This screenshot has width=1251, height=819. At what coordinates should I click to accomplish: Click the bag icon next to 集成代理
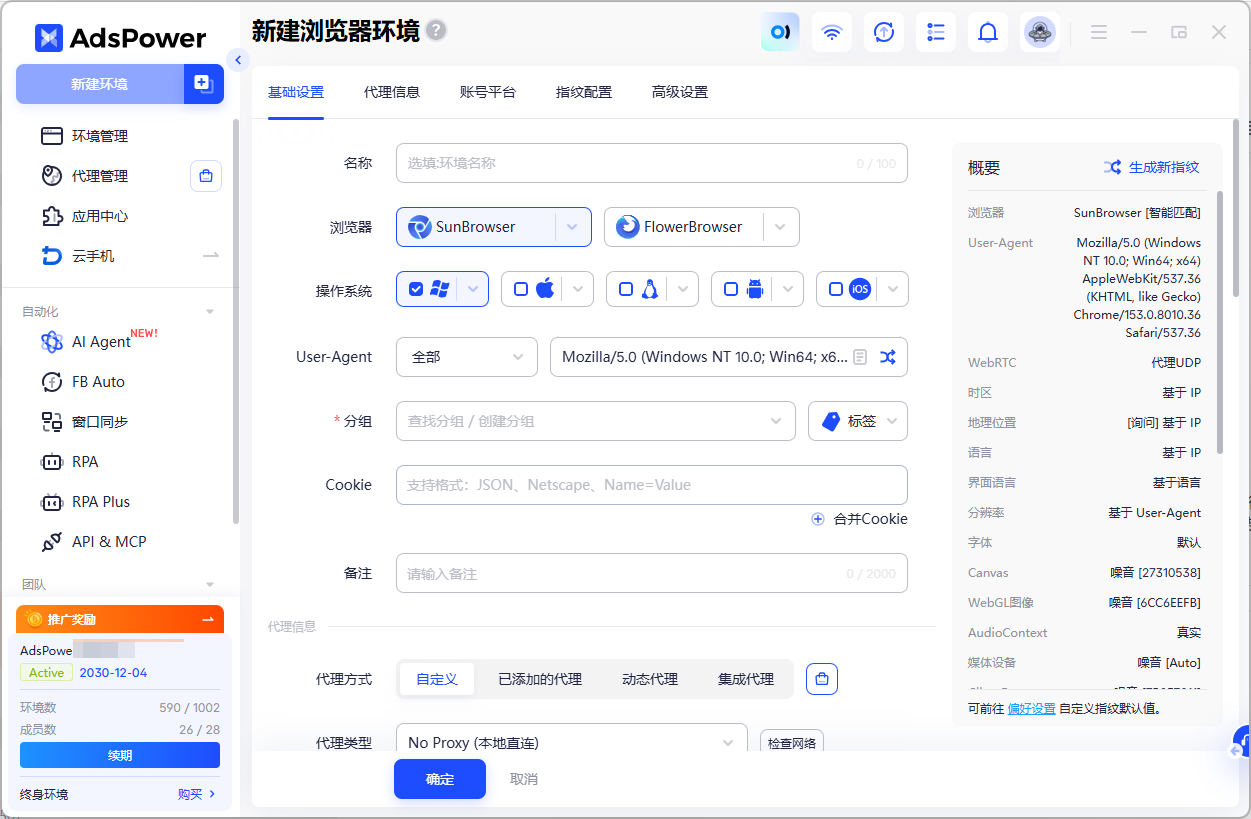point(822,679)
